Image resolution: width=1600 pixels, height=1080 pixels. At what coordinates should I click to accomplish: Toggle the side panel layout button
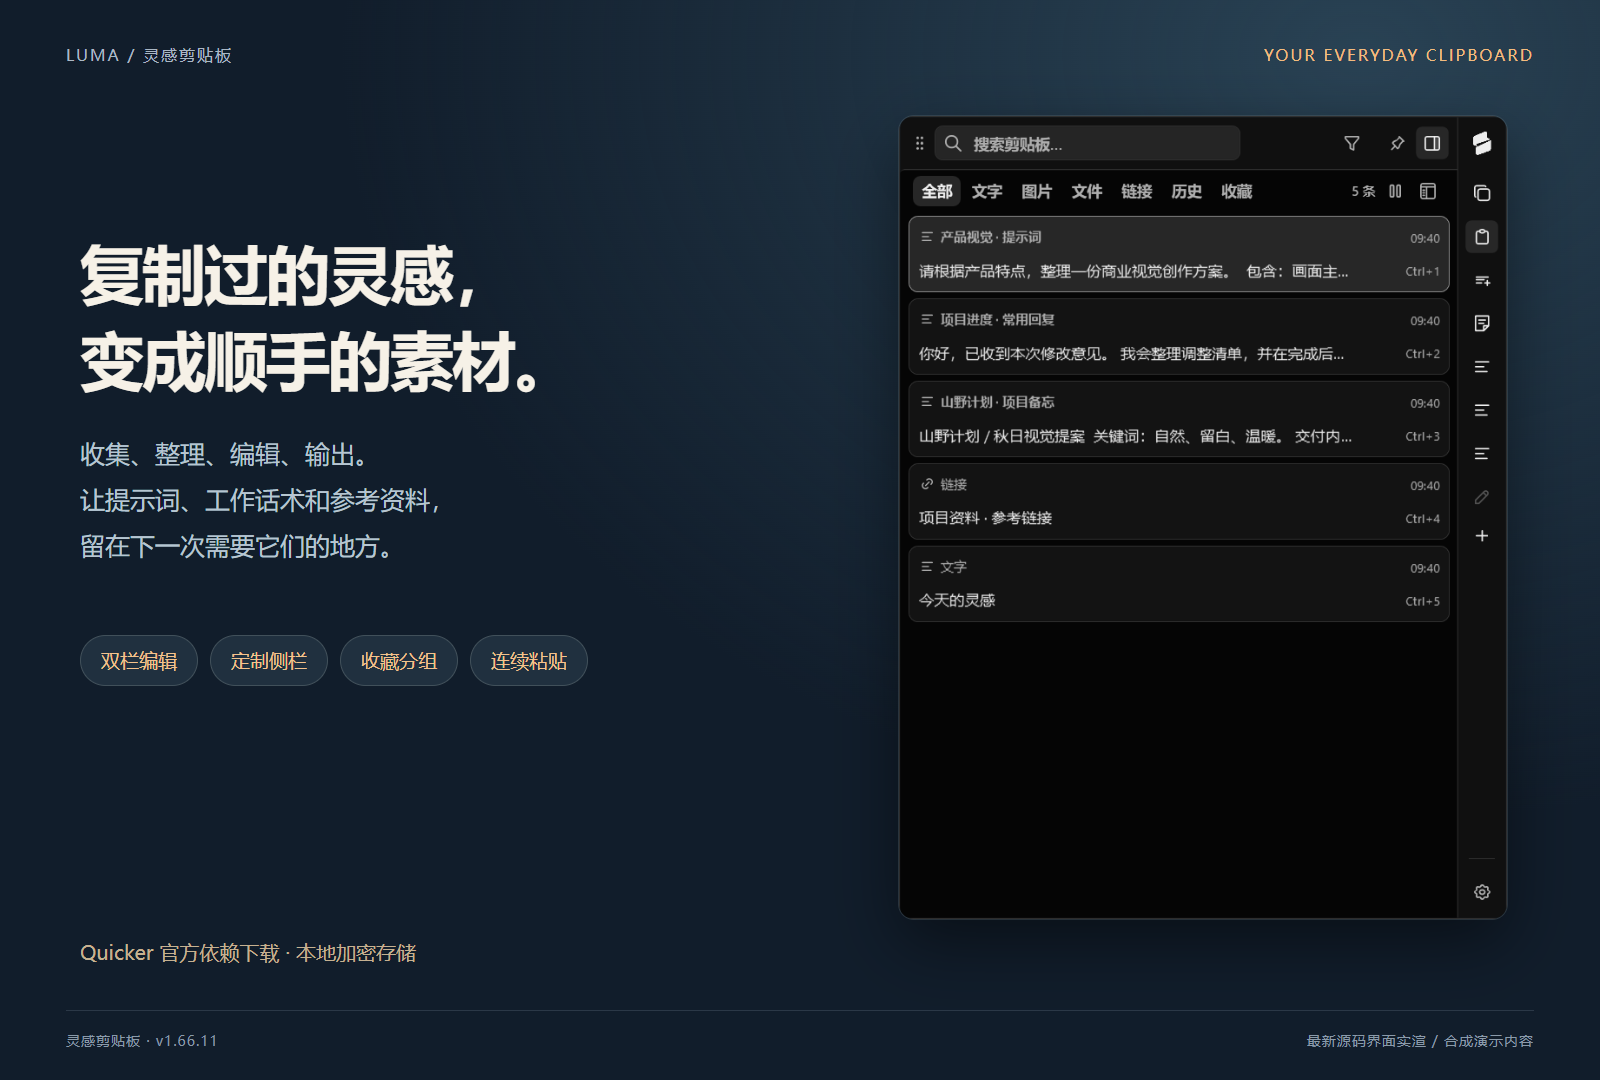coord(1432,144)
